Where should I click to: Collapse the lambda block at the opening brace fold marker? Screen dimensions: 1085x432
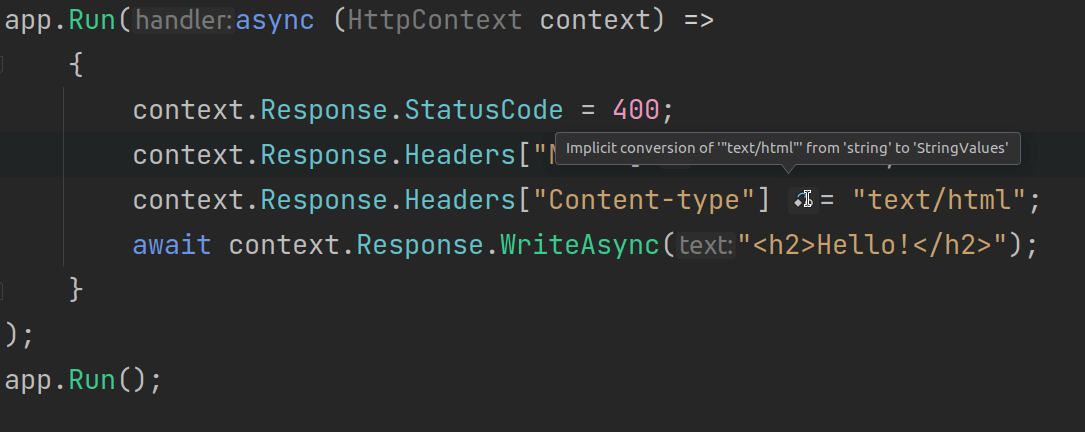point(1,65)
